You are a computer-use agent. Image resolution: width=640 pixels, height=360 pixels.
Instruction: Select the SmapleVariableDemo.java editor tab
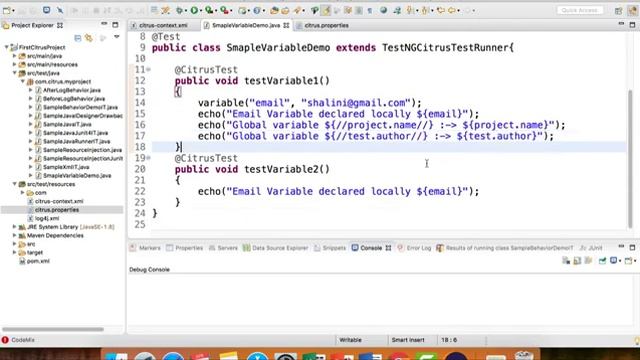click(246, 25)
